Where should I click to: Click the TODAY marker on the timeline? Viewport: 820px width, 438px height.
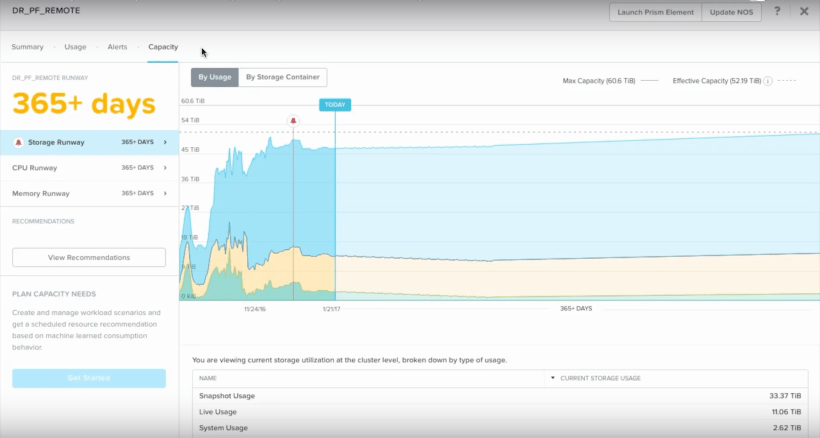335,104
